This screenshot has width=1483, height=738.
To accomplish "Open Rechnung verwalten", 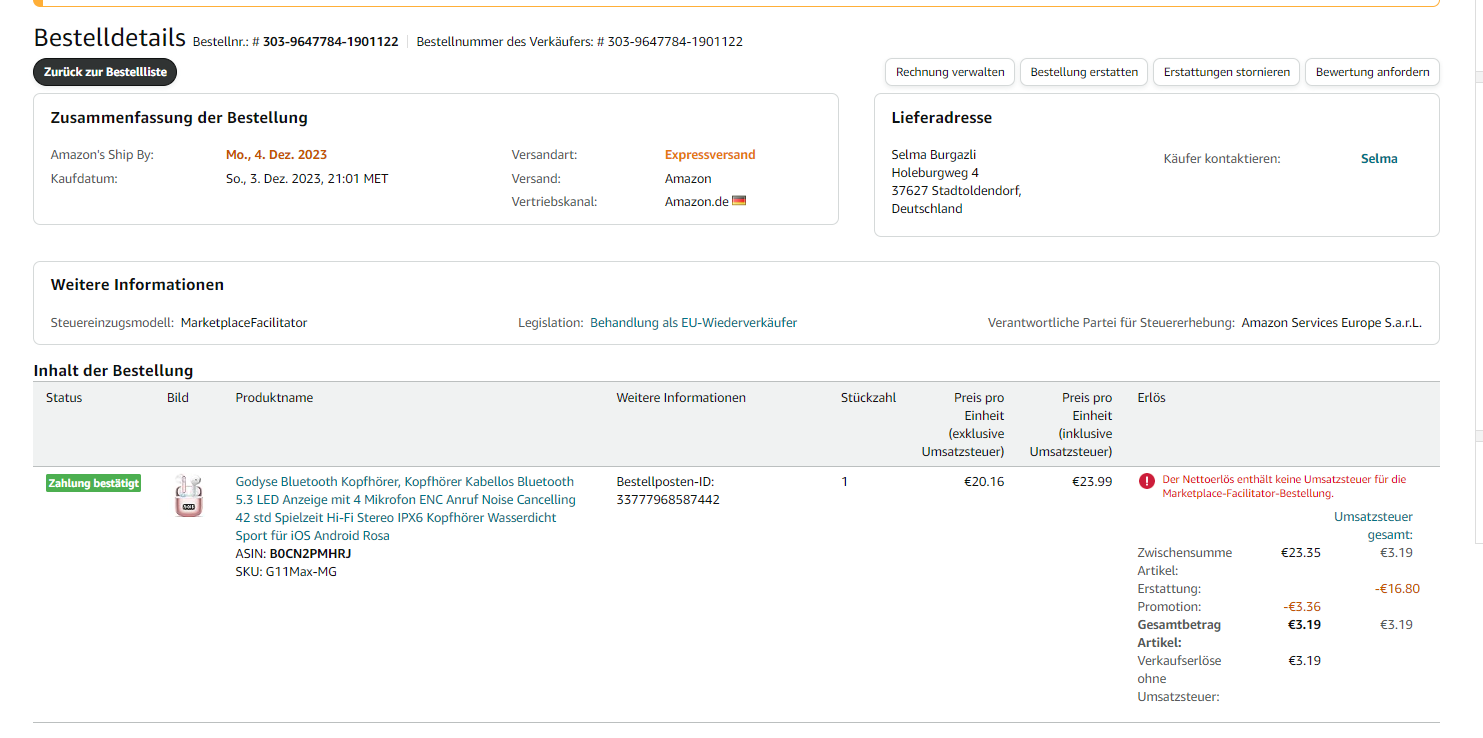I will point(950,72).
